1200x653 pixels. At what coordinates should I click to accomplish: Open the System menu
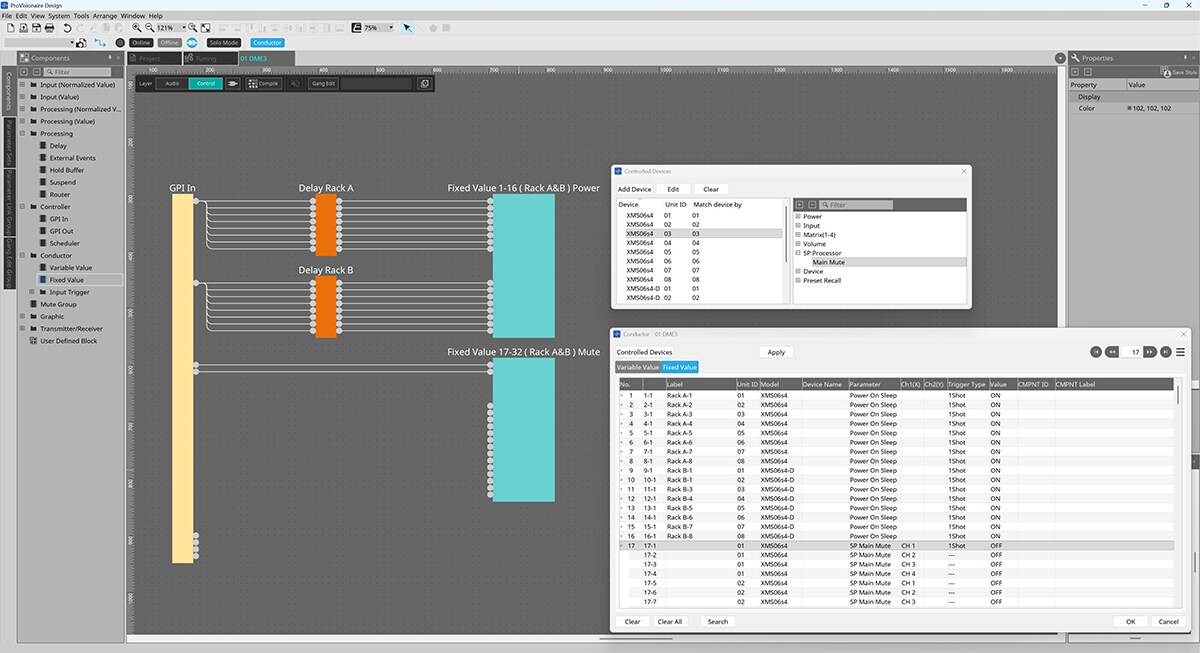pyautogui.click(x=59, y=16)
